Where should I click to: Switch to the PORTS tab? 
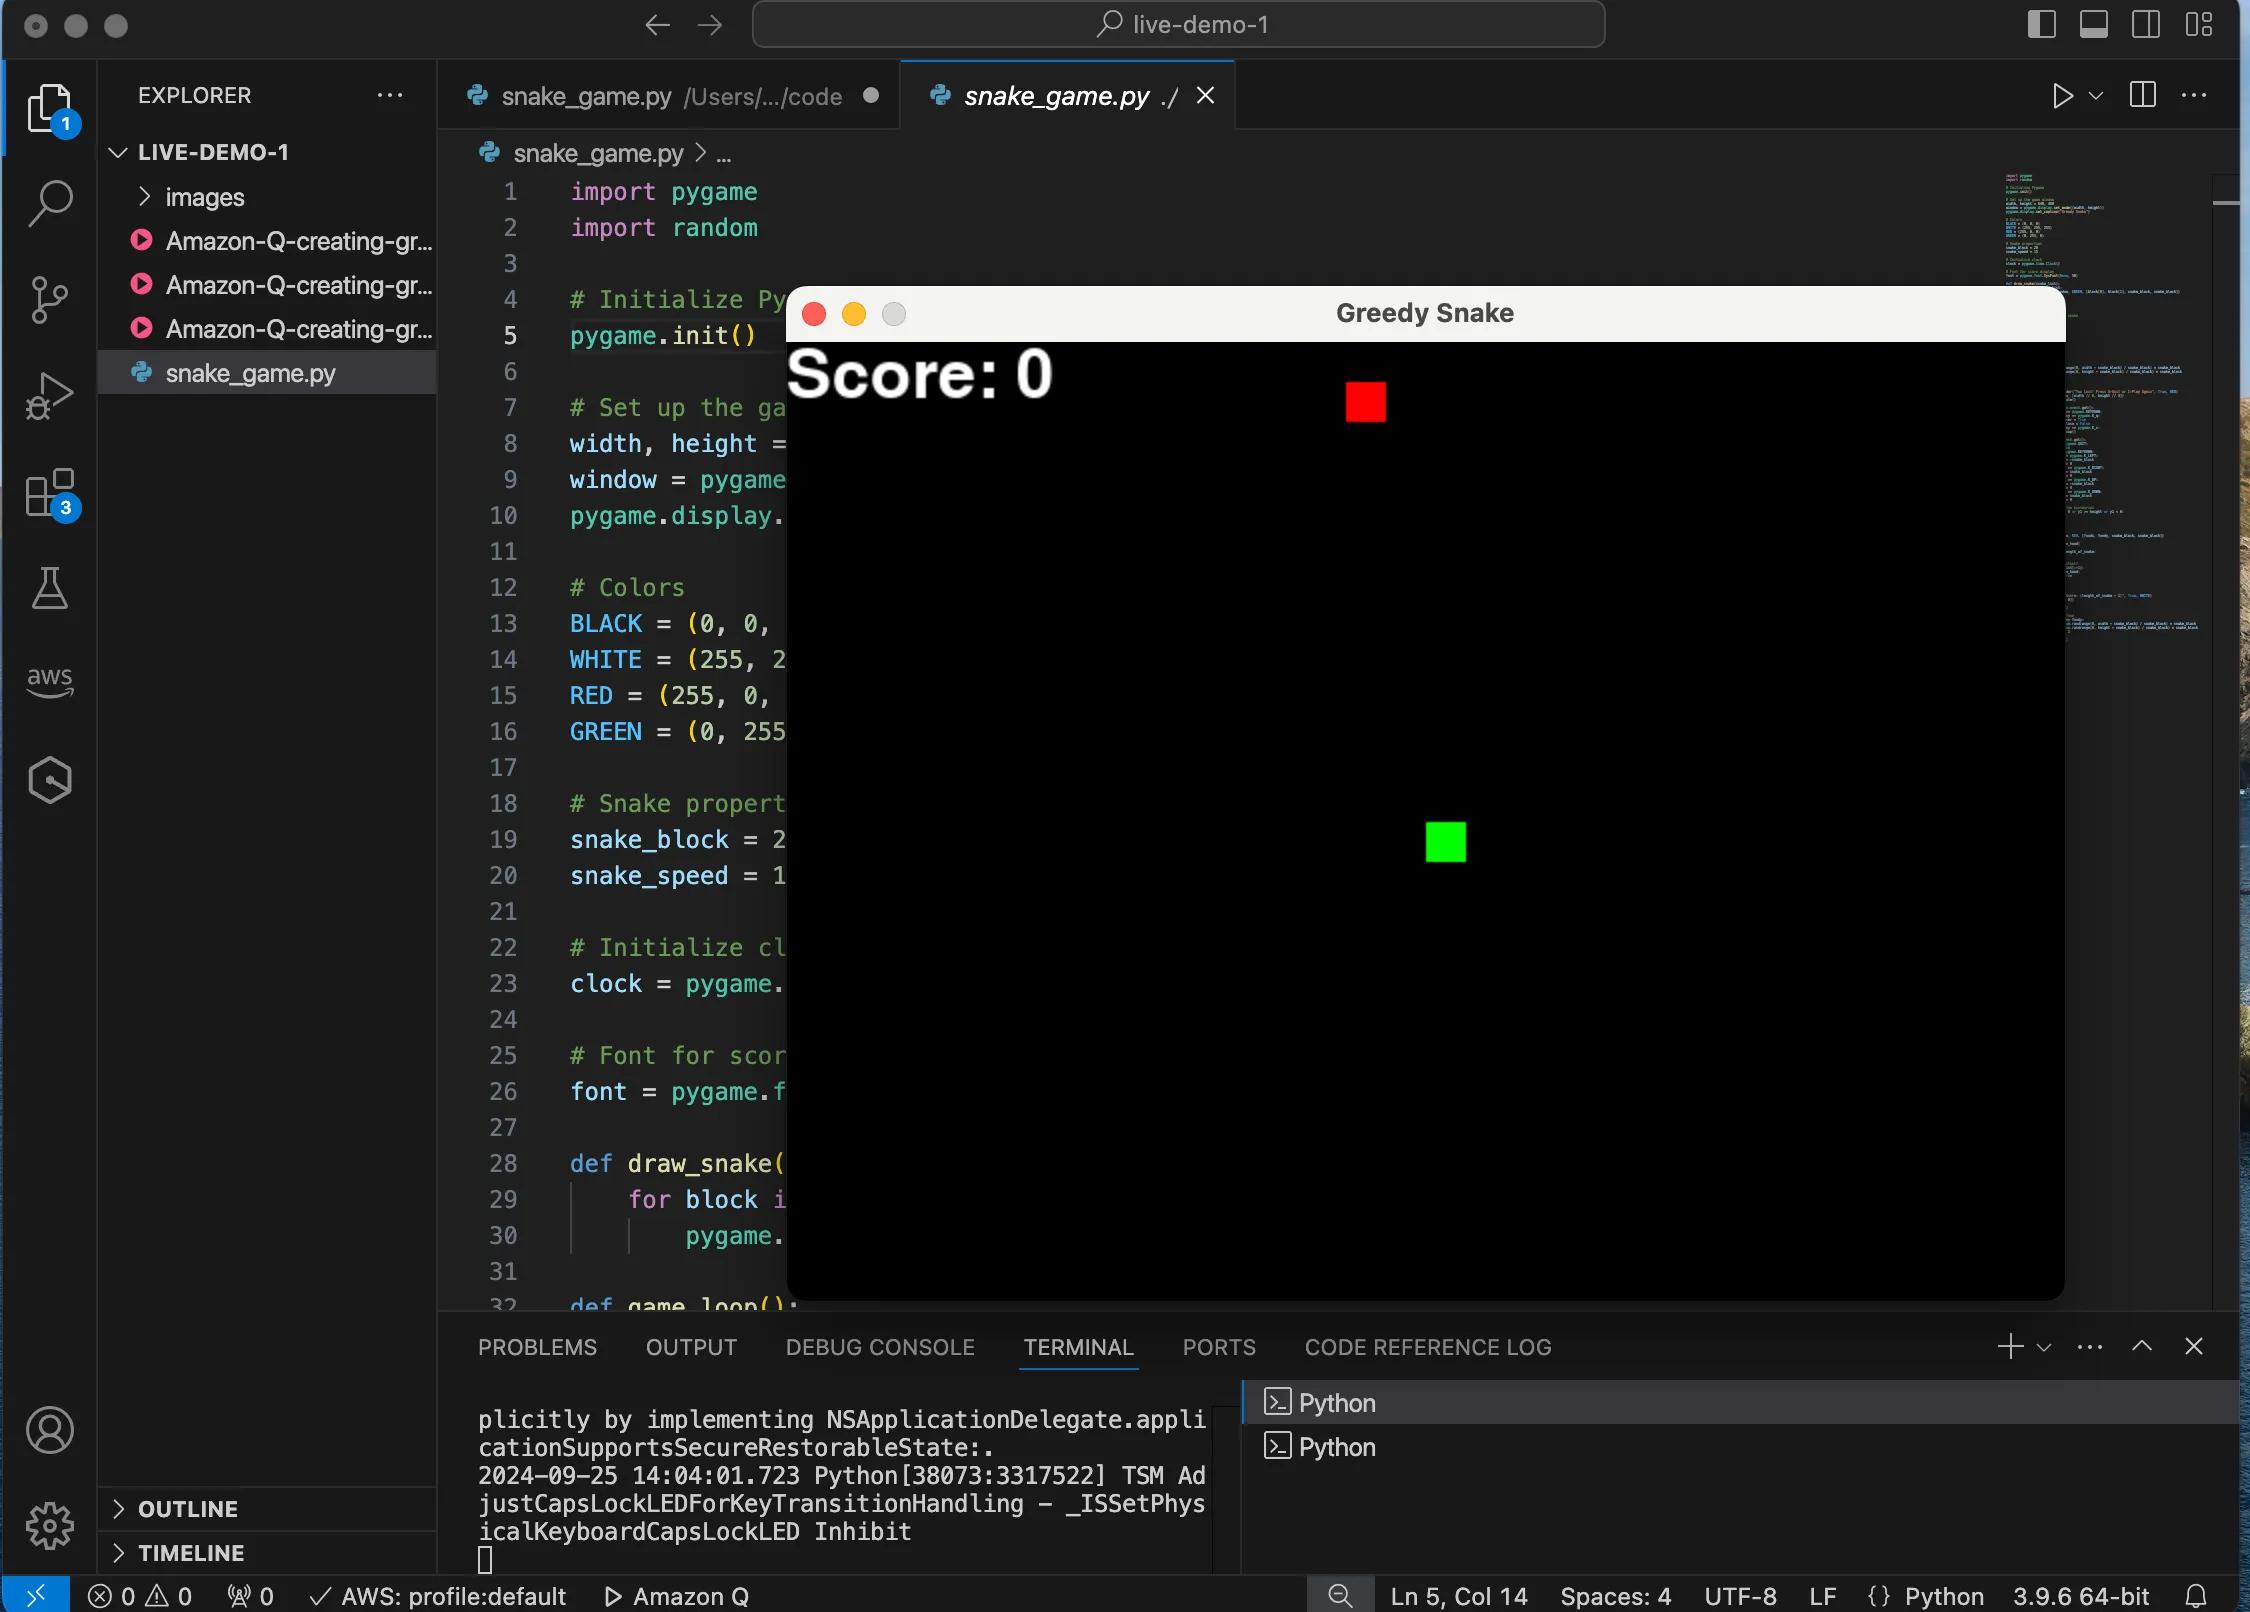click(x=1219, y=1347)
